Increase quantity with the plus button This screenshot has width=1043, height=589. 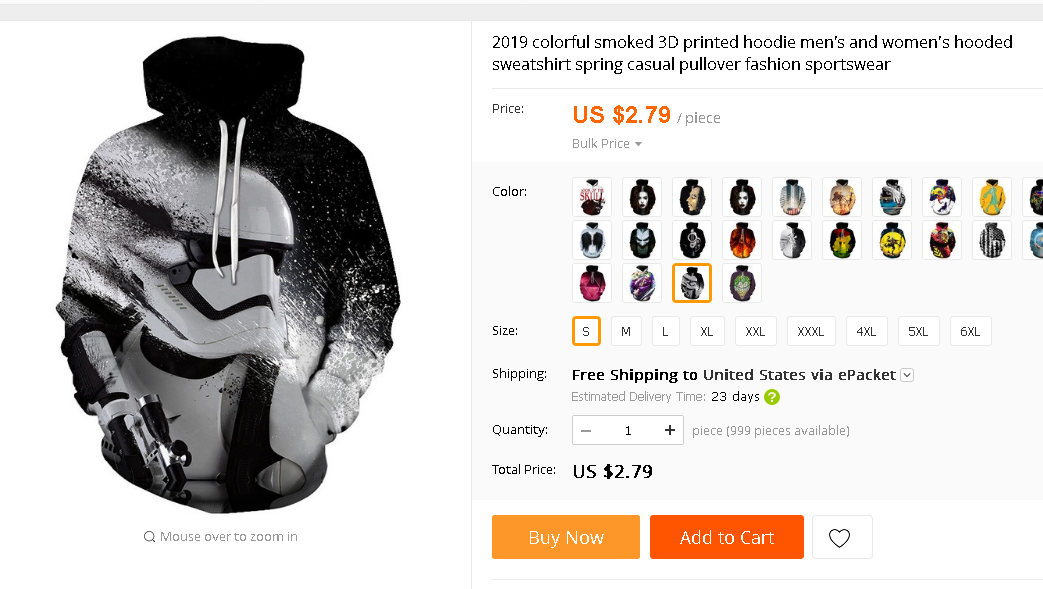click(670, 431)
